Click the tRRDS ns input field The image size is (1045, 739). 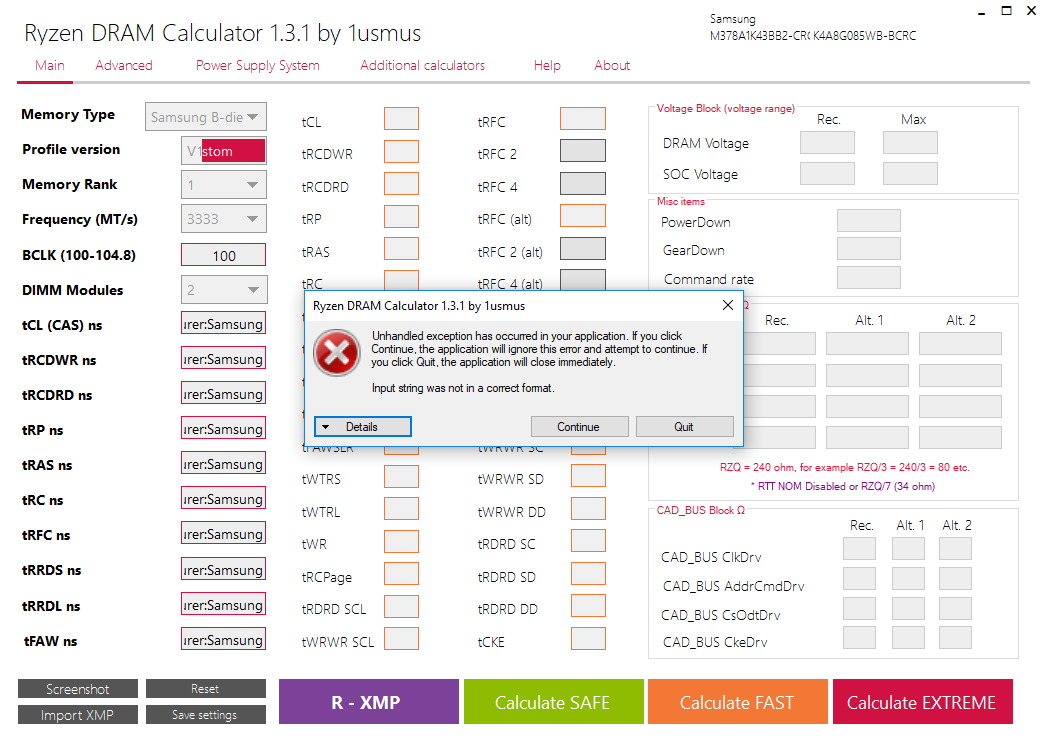click(x=223, y=570)
